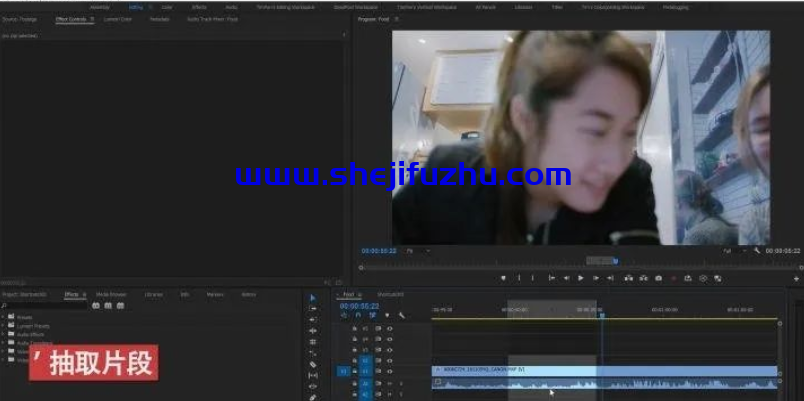
Task: Click the Mark In button
Action: 518,278
